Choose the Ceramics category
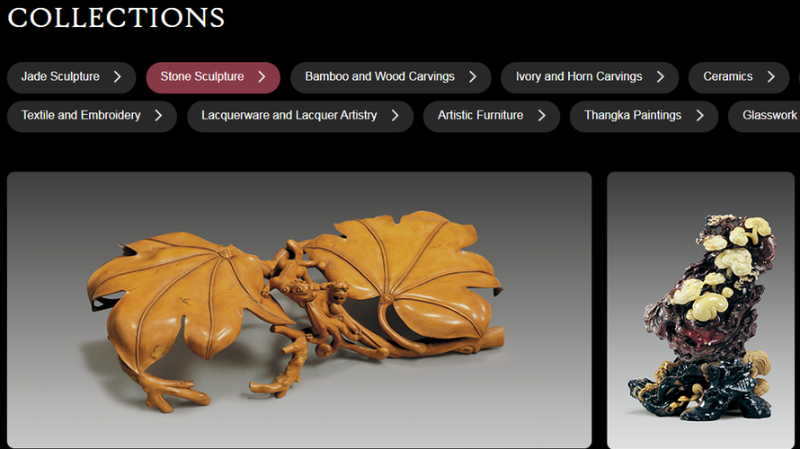Screen dimensions: 800x449 (x=739, y=78)
